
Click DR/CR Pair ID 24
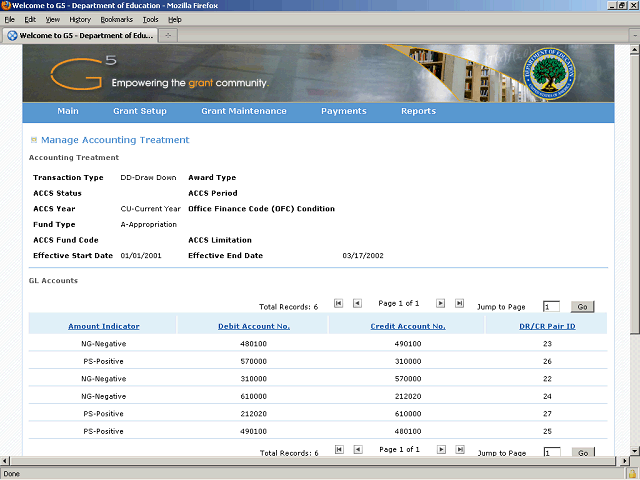coord(547,396)
